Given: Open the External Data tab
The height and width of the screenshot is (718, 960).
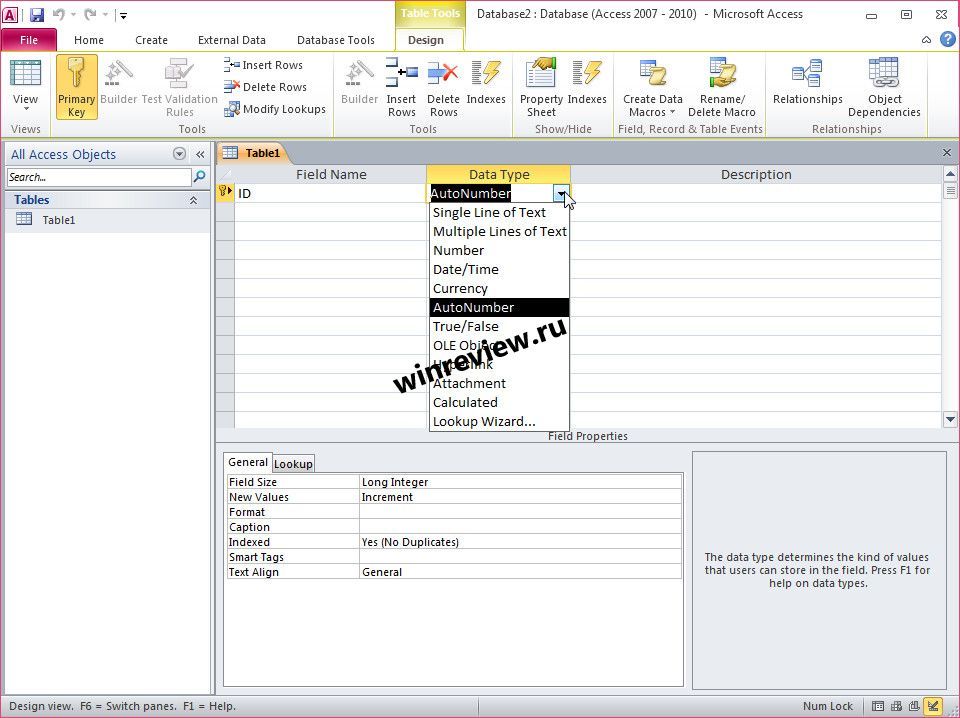Looking at the screenshot, I should [231, 40].
